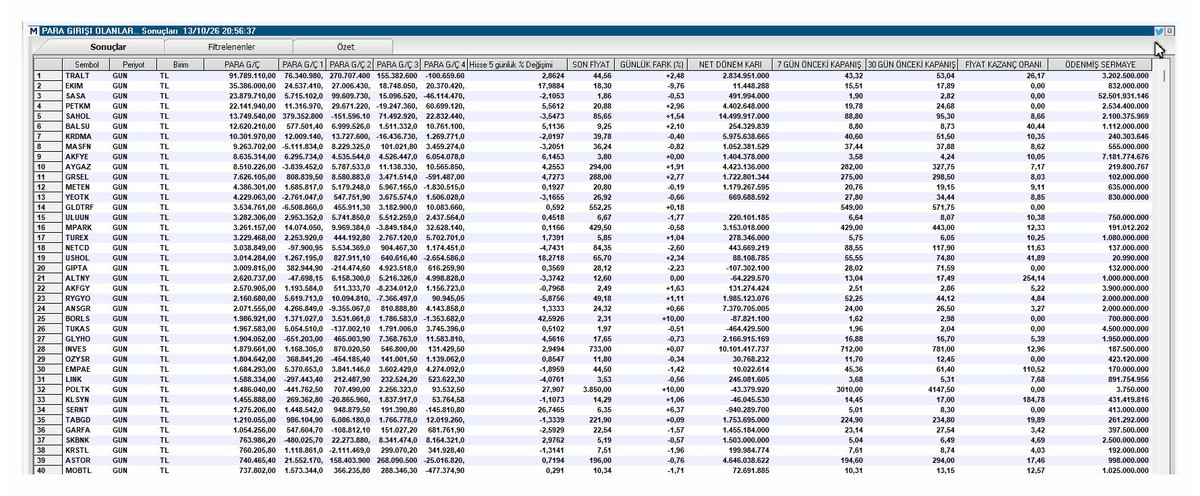Click the PARA G/Ç 3 column header
The width and height of the screenshot is (1200, 496).
point(398,63)
